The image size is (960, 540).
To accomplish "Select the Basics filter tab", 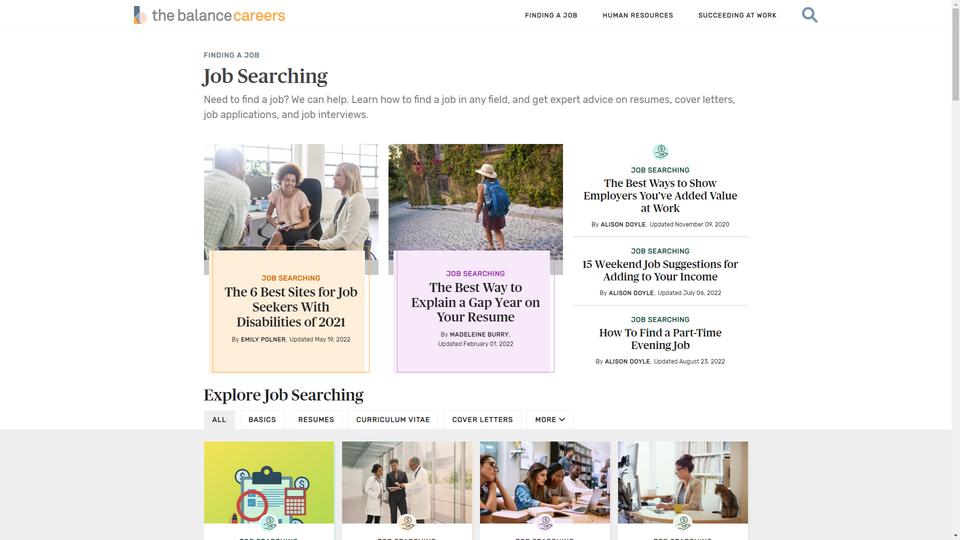I will click(x=262, y=419).
